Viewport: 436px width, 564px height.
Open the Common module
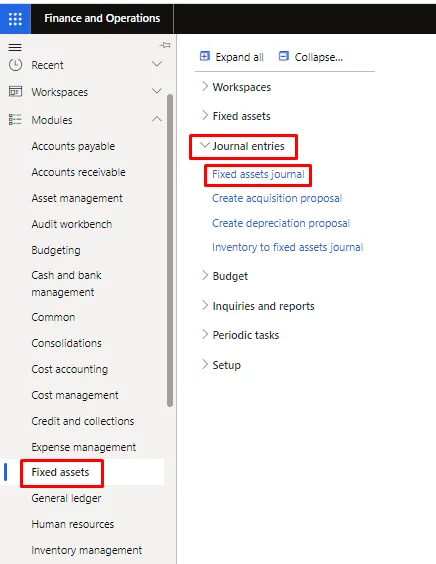pyautogui.click(x=53, y=317)
